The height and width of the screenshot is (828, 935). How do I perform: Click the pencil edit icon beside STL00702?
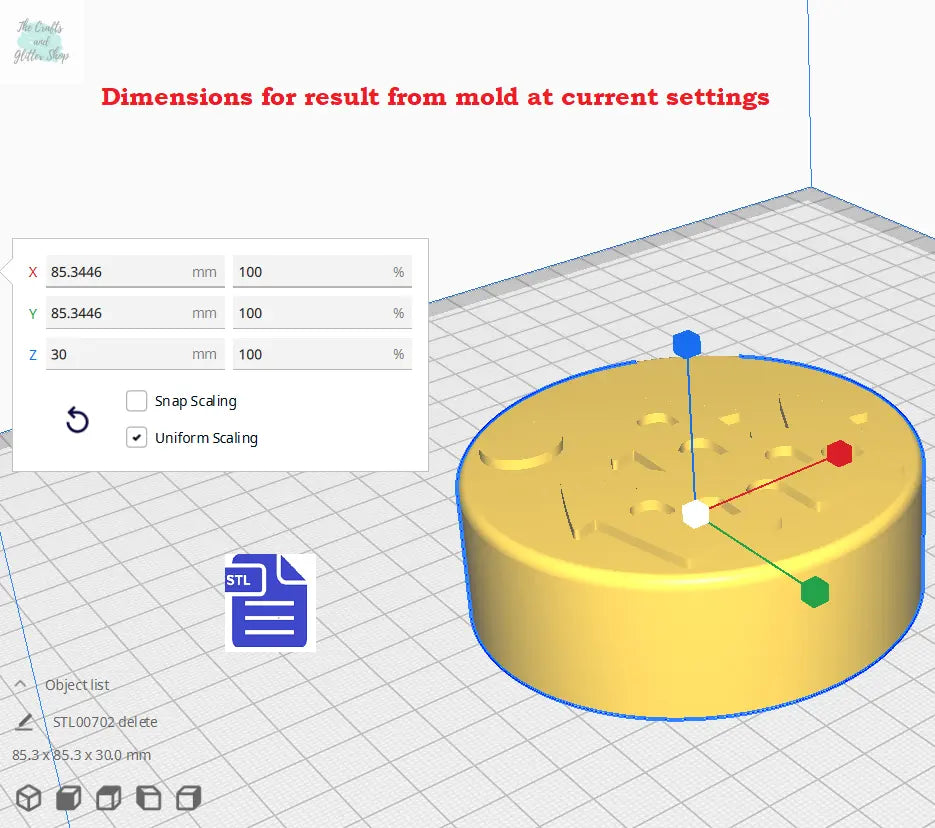(25, 722)
